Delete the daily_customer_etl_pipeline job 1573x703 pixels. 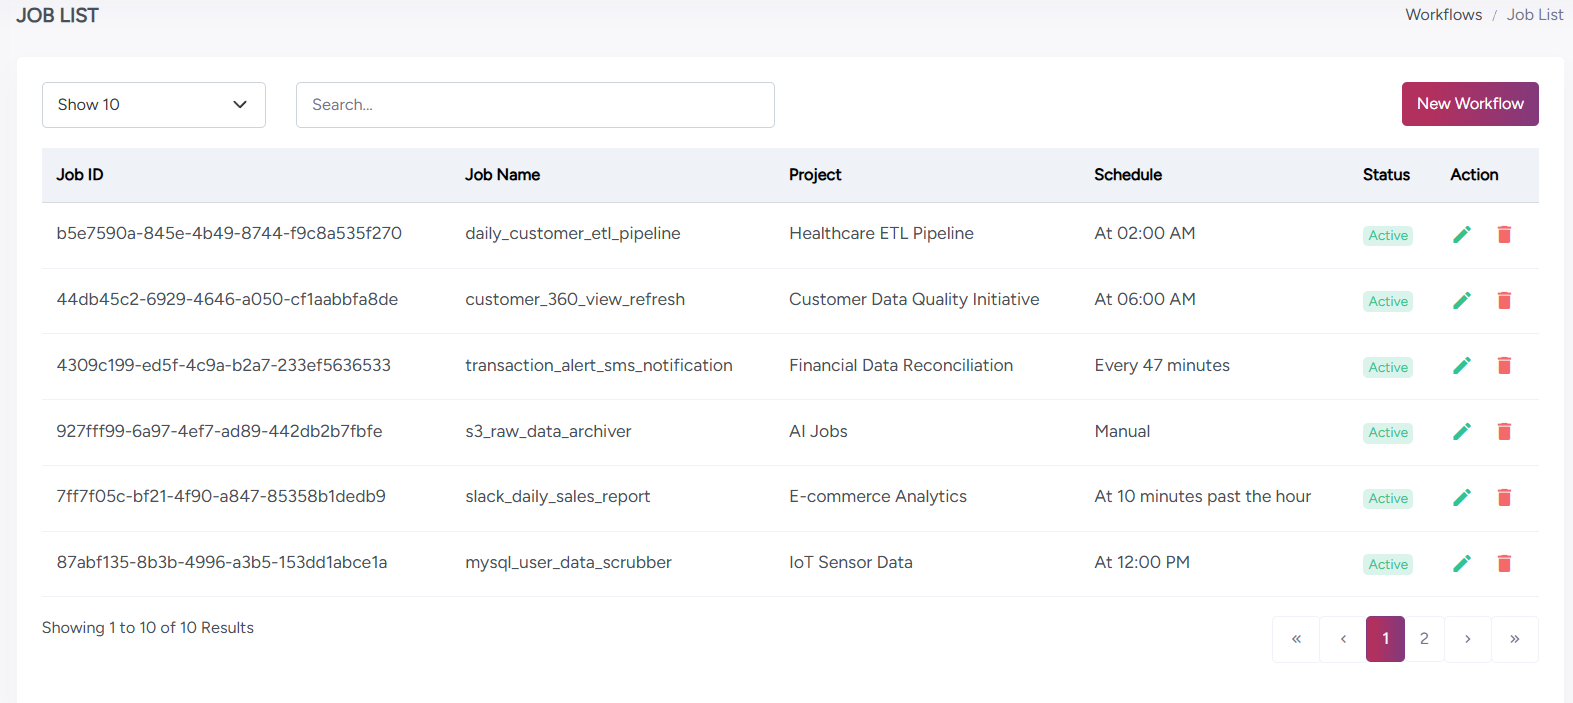pyautogui.click(x=1503, y=235)
